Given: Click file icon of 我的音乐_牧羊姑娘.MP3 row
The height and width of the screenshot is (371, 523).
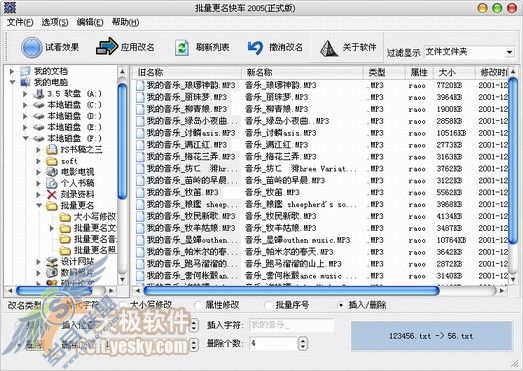Looking at the screenshot, I should coord(140,228).
